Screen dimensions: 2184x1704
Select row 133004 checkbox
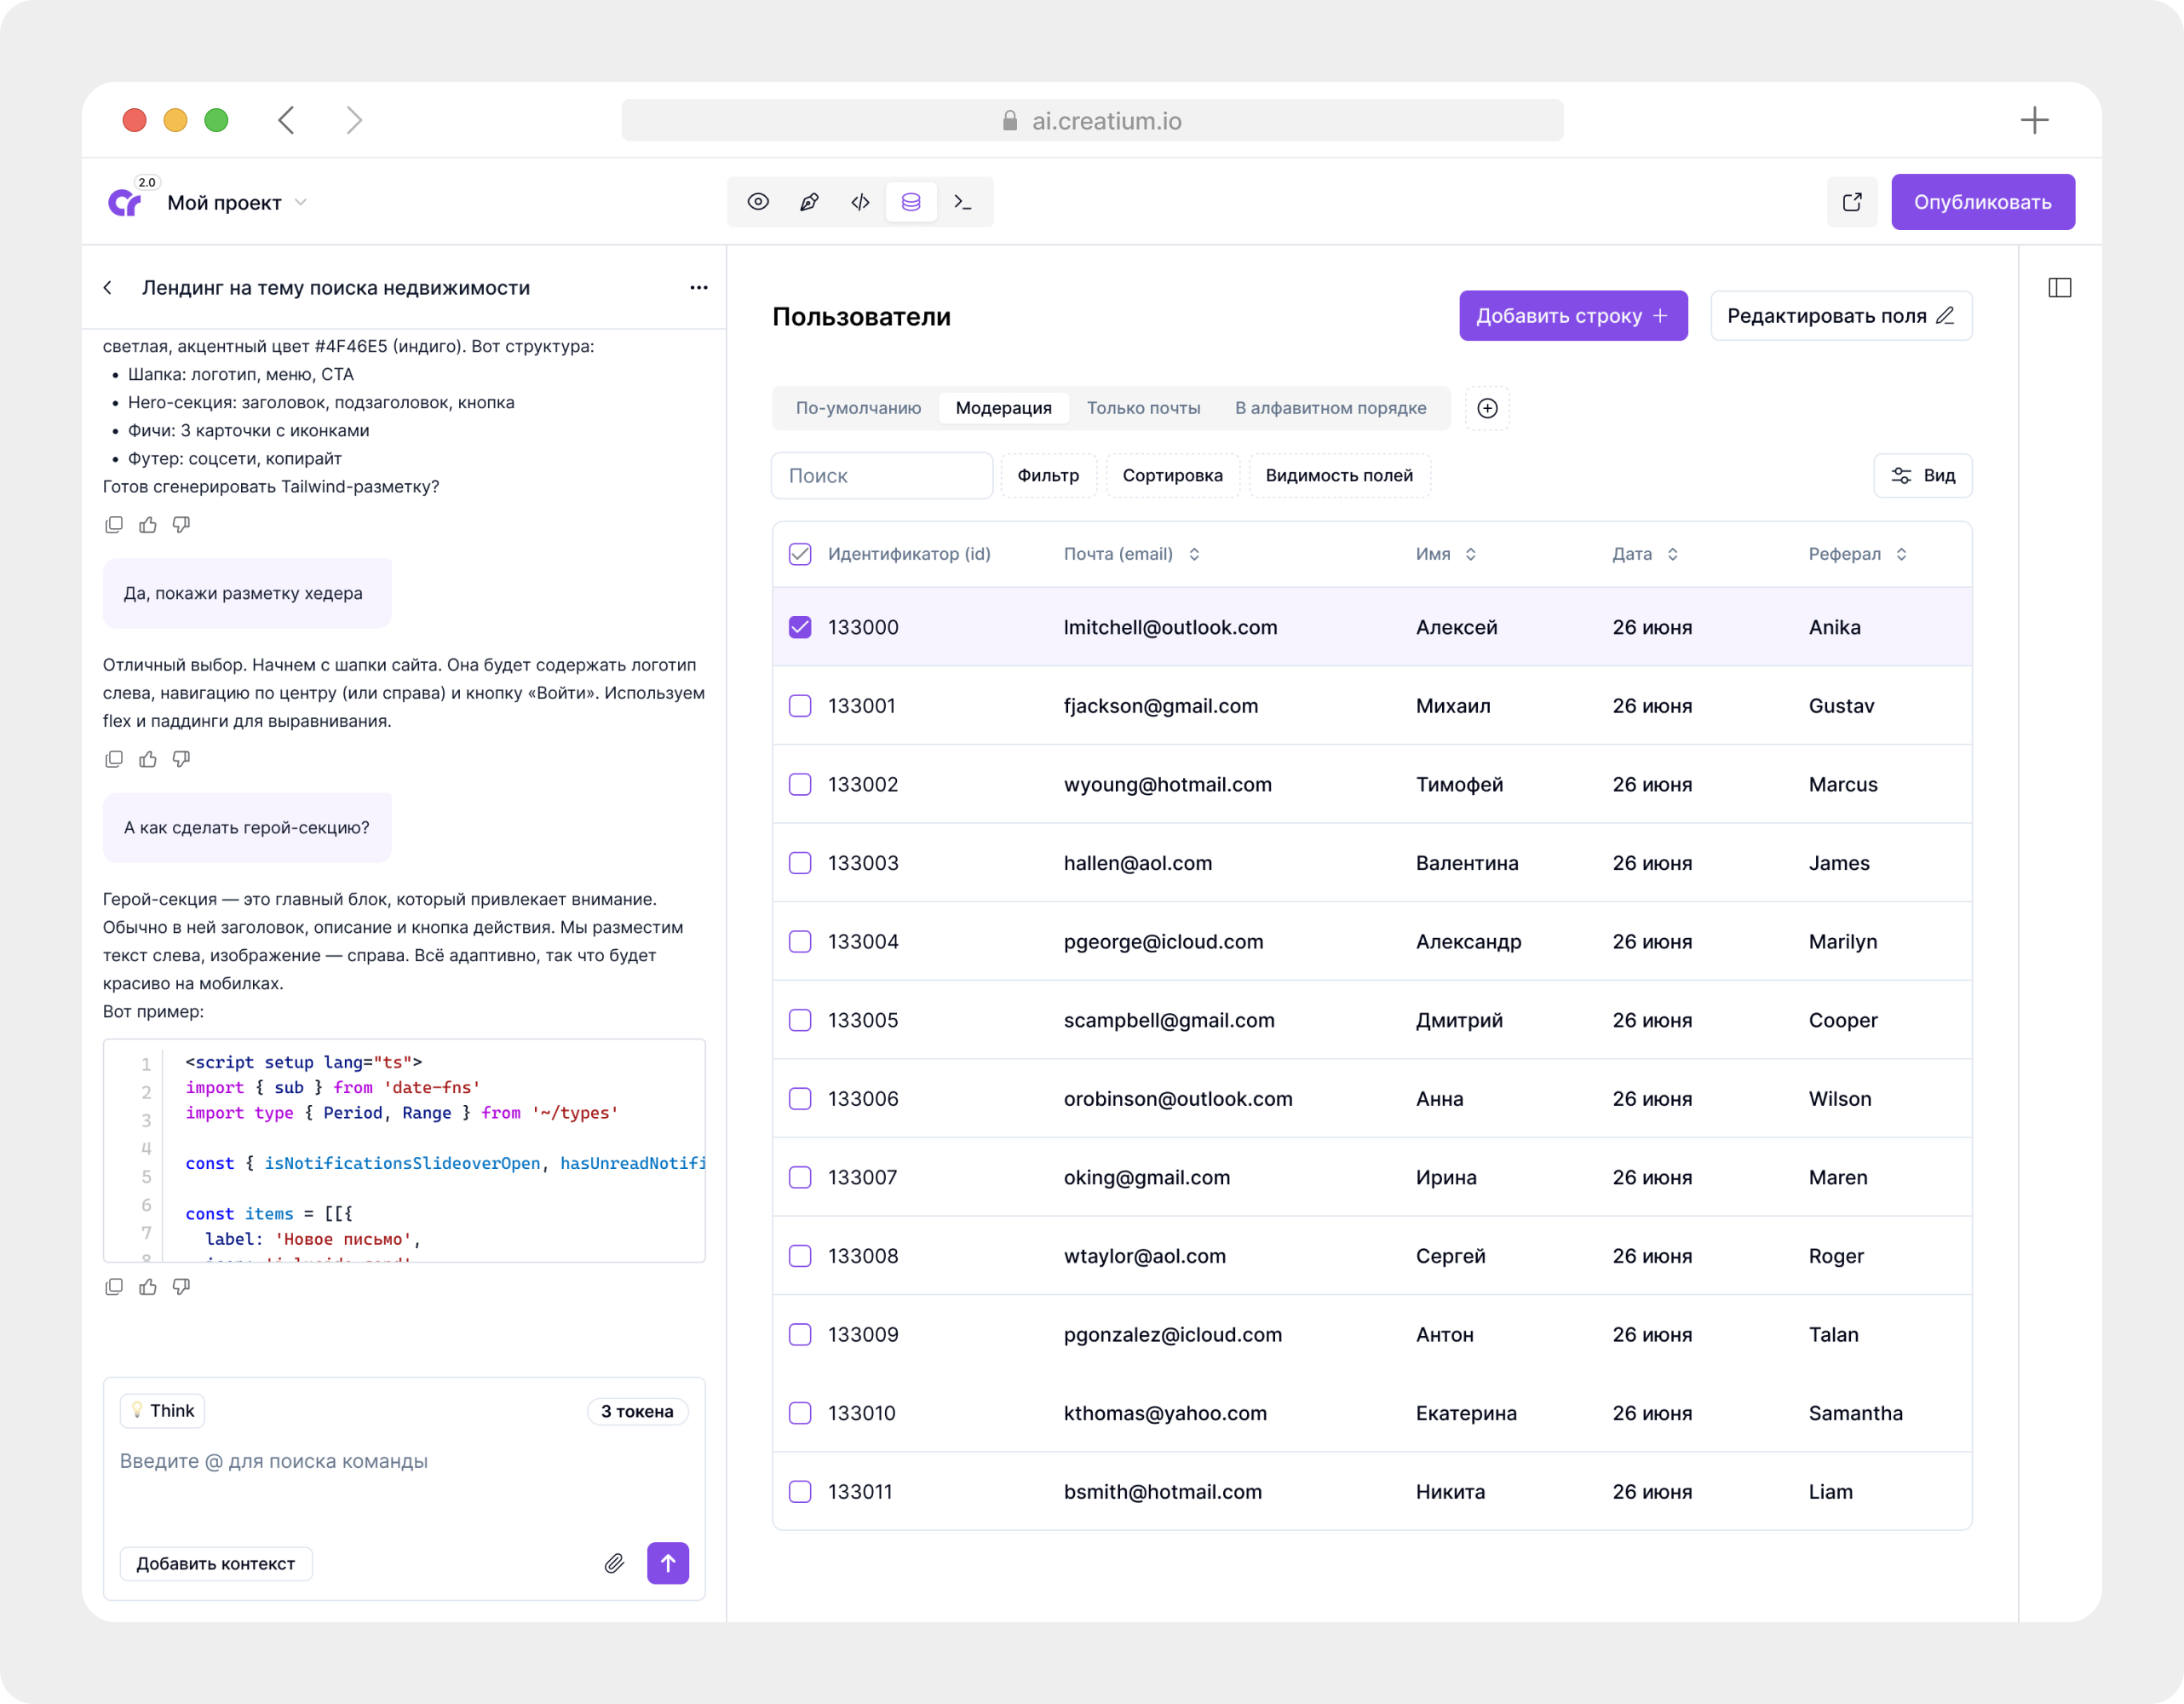click(x=800, y=942)
